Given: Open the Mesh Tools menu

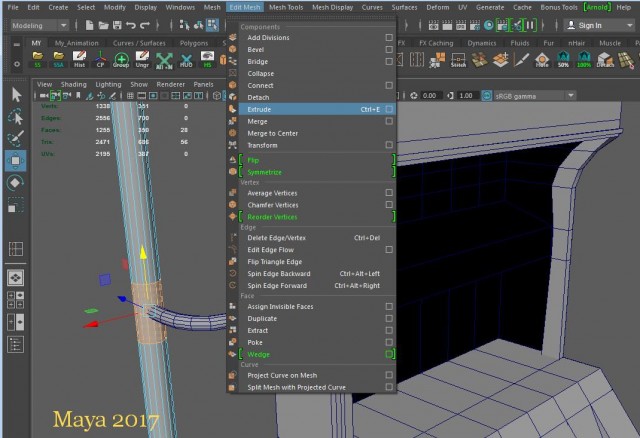Looking at the screenshot, I should point(286,7).
